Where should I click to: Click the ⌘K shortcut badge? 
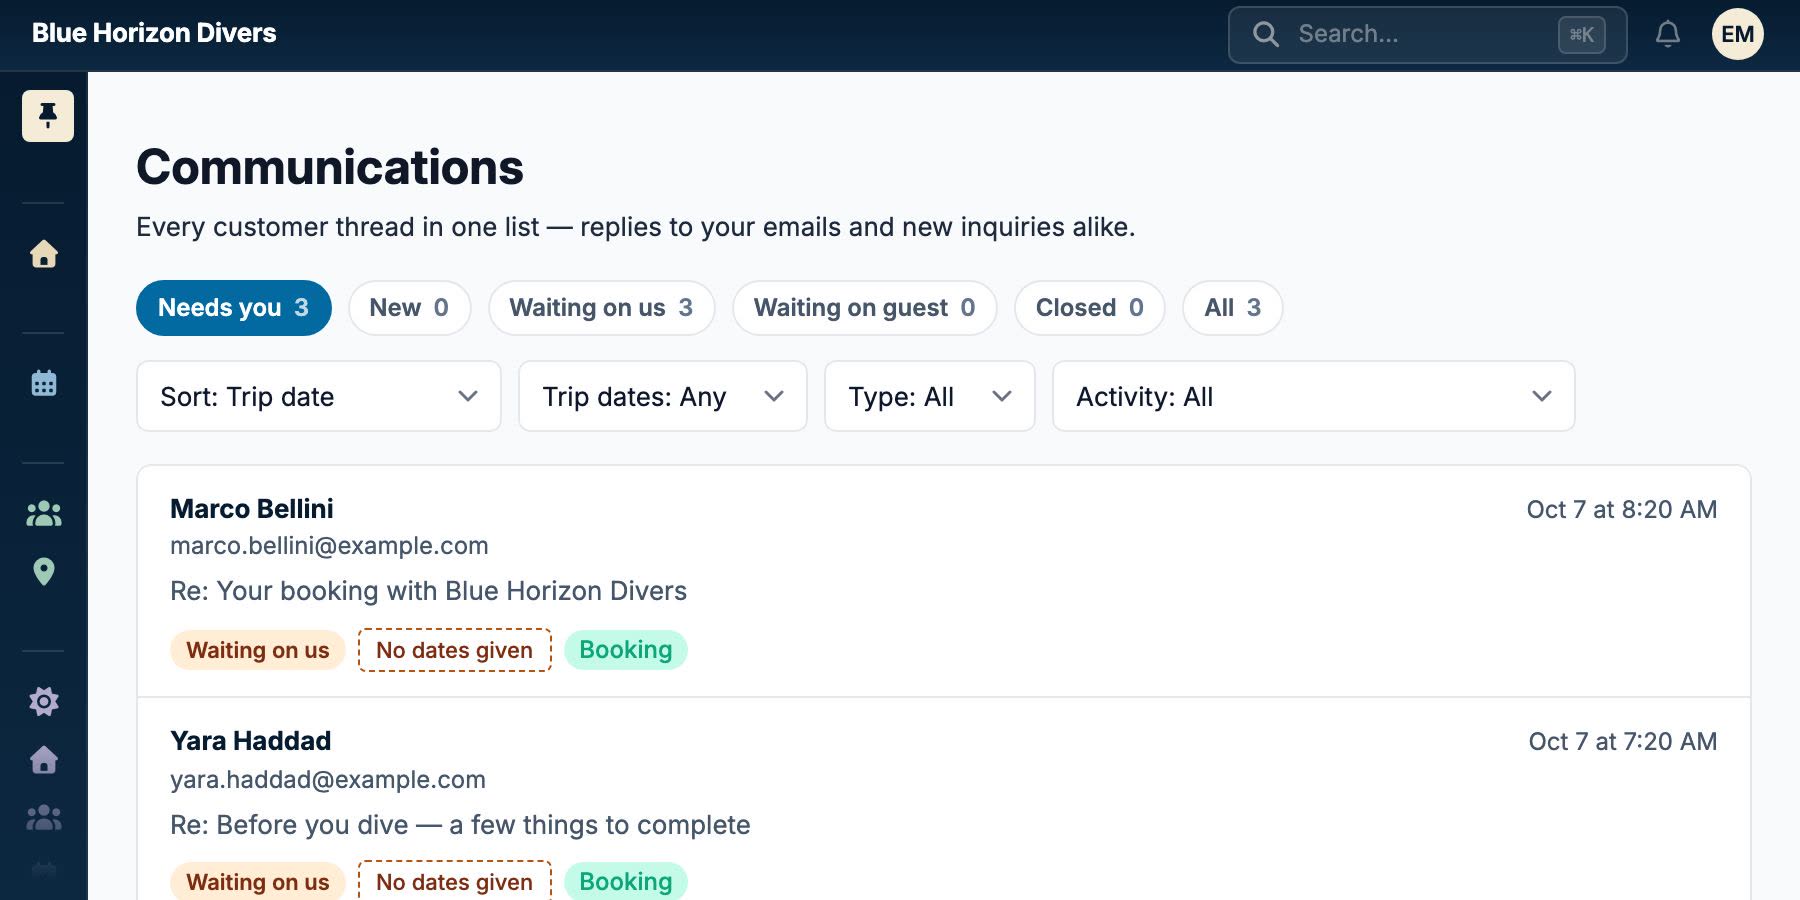click(1582, 35)
